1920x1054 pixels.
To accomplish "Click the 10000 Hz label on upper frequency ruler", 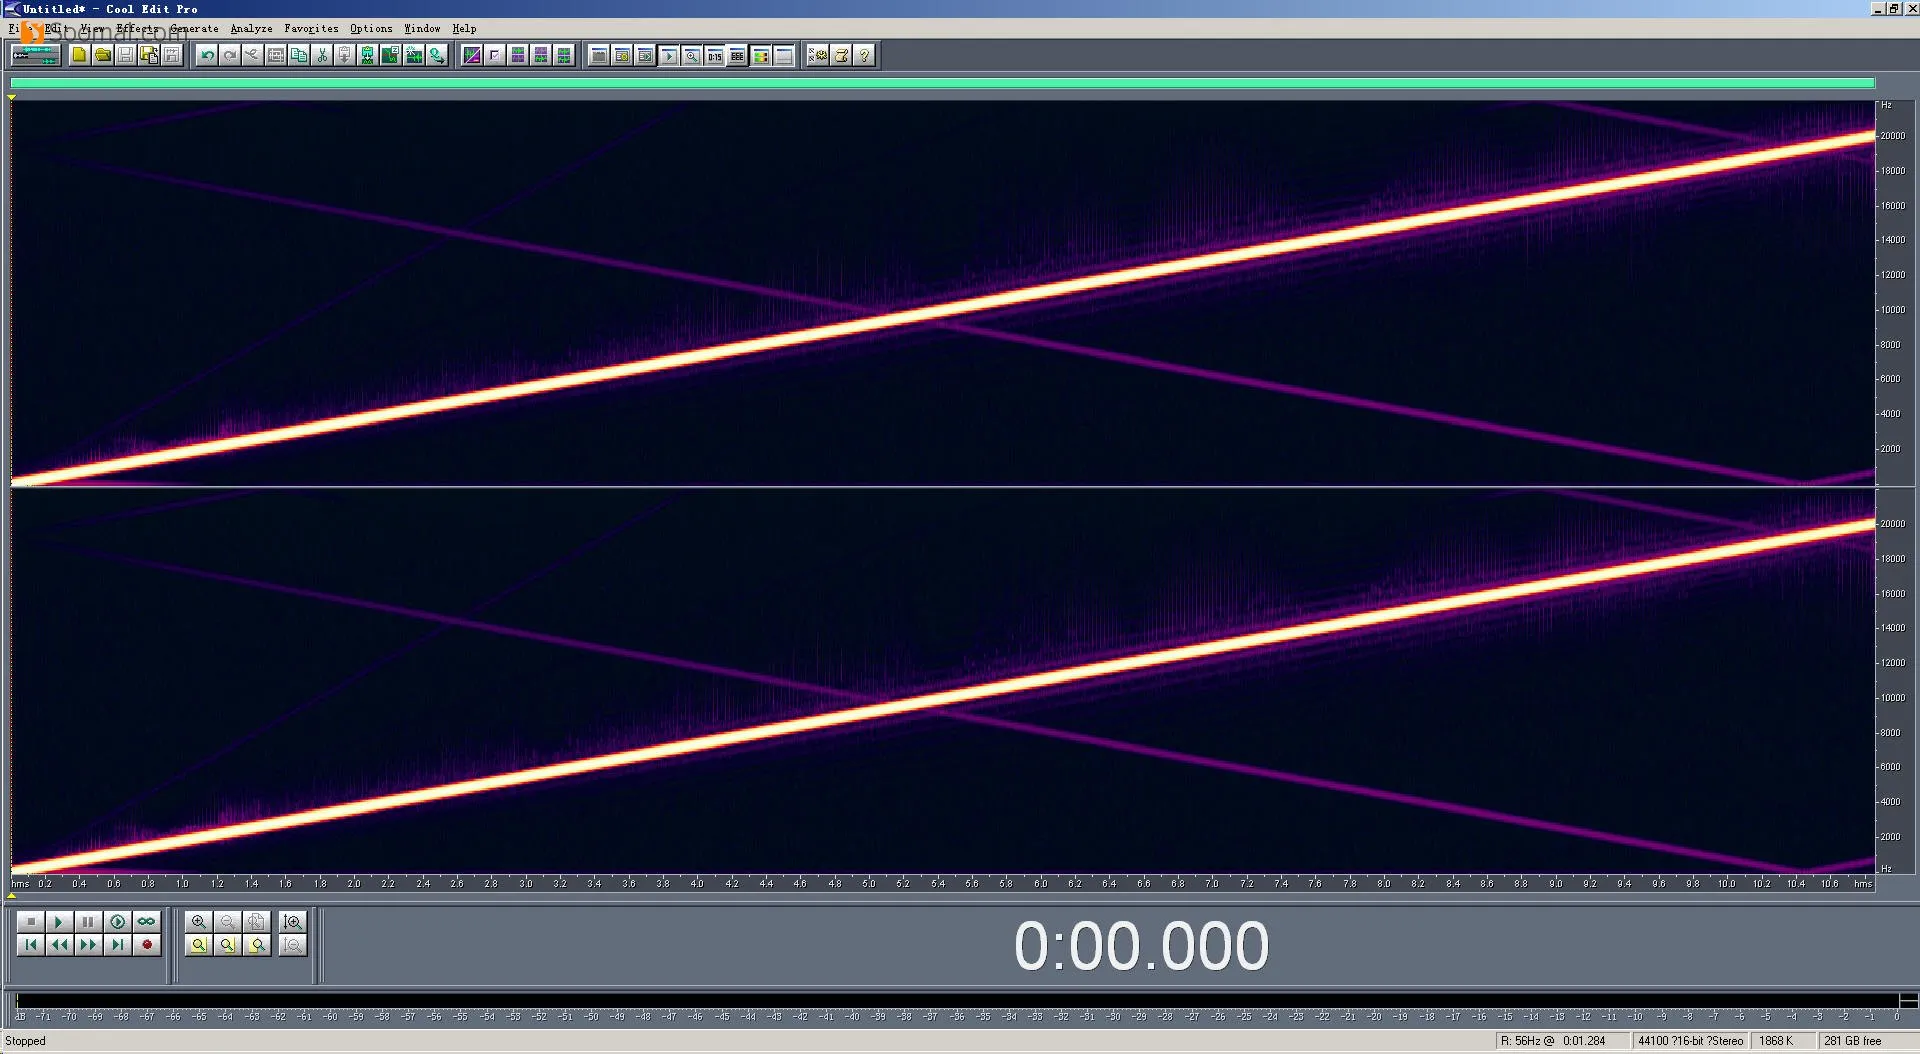I will coord(1893,310).
